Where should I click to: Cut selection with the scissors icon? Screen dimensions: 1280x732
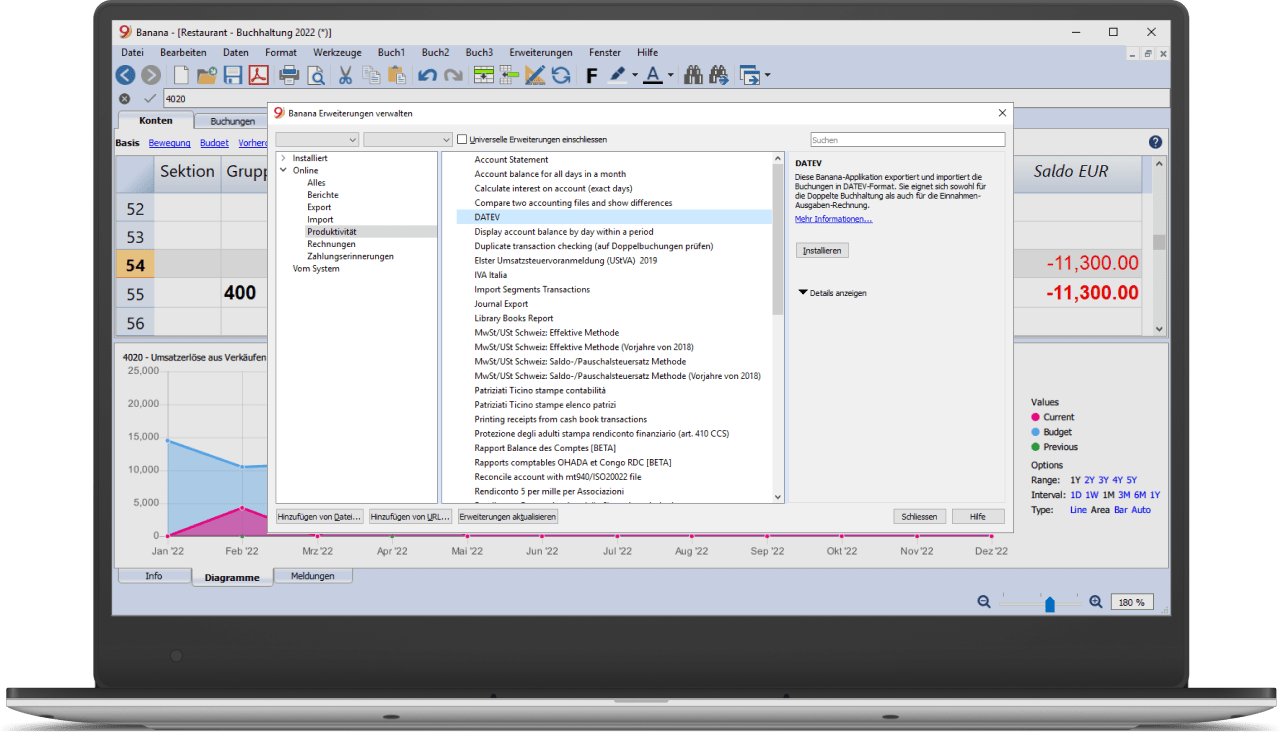tap(345, 75)
